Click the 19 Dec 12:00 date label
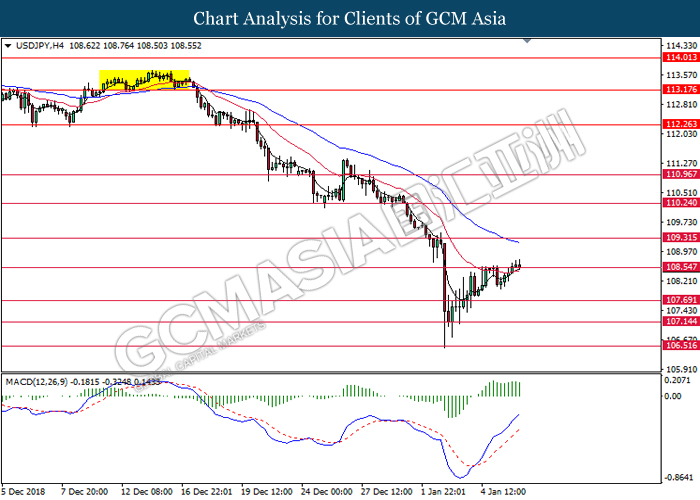This screenshot has height=500, width=700. click(267, 492)
